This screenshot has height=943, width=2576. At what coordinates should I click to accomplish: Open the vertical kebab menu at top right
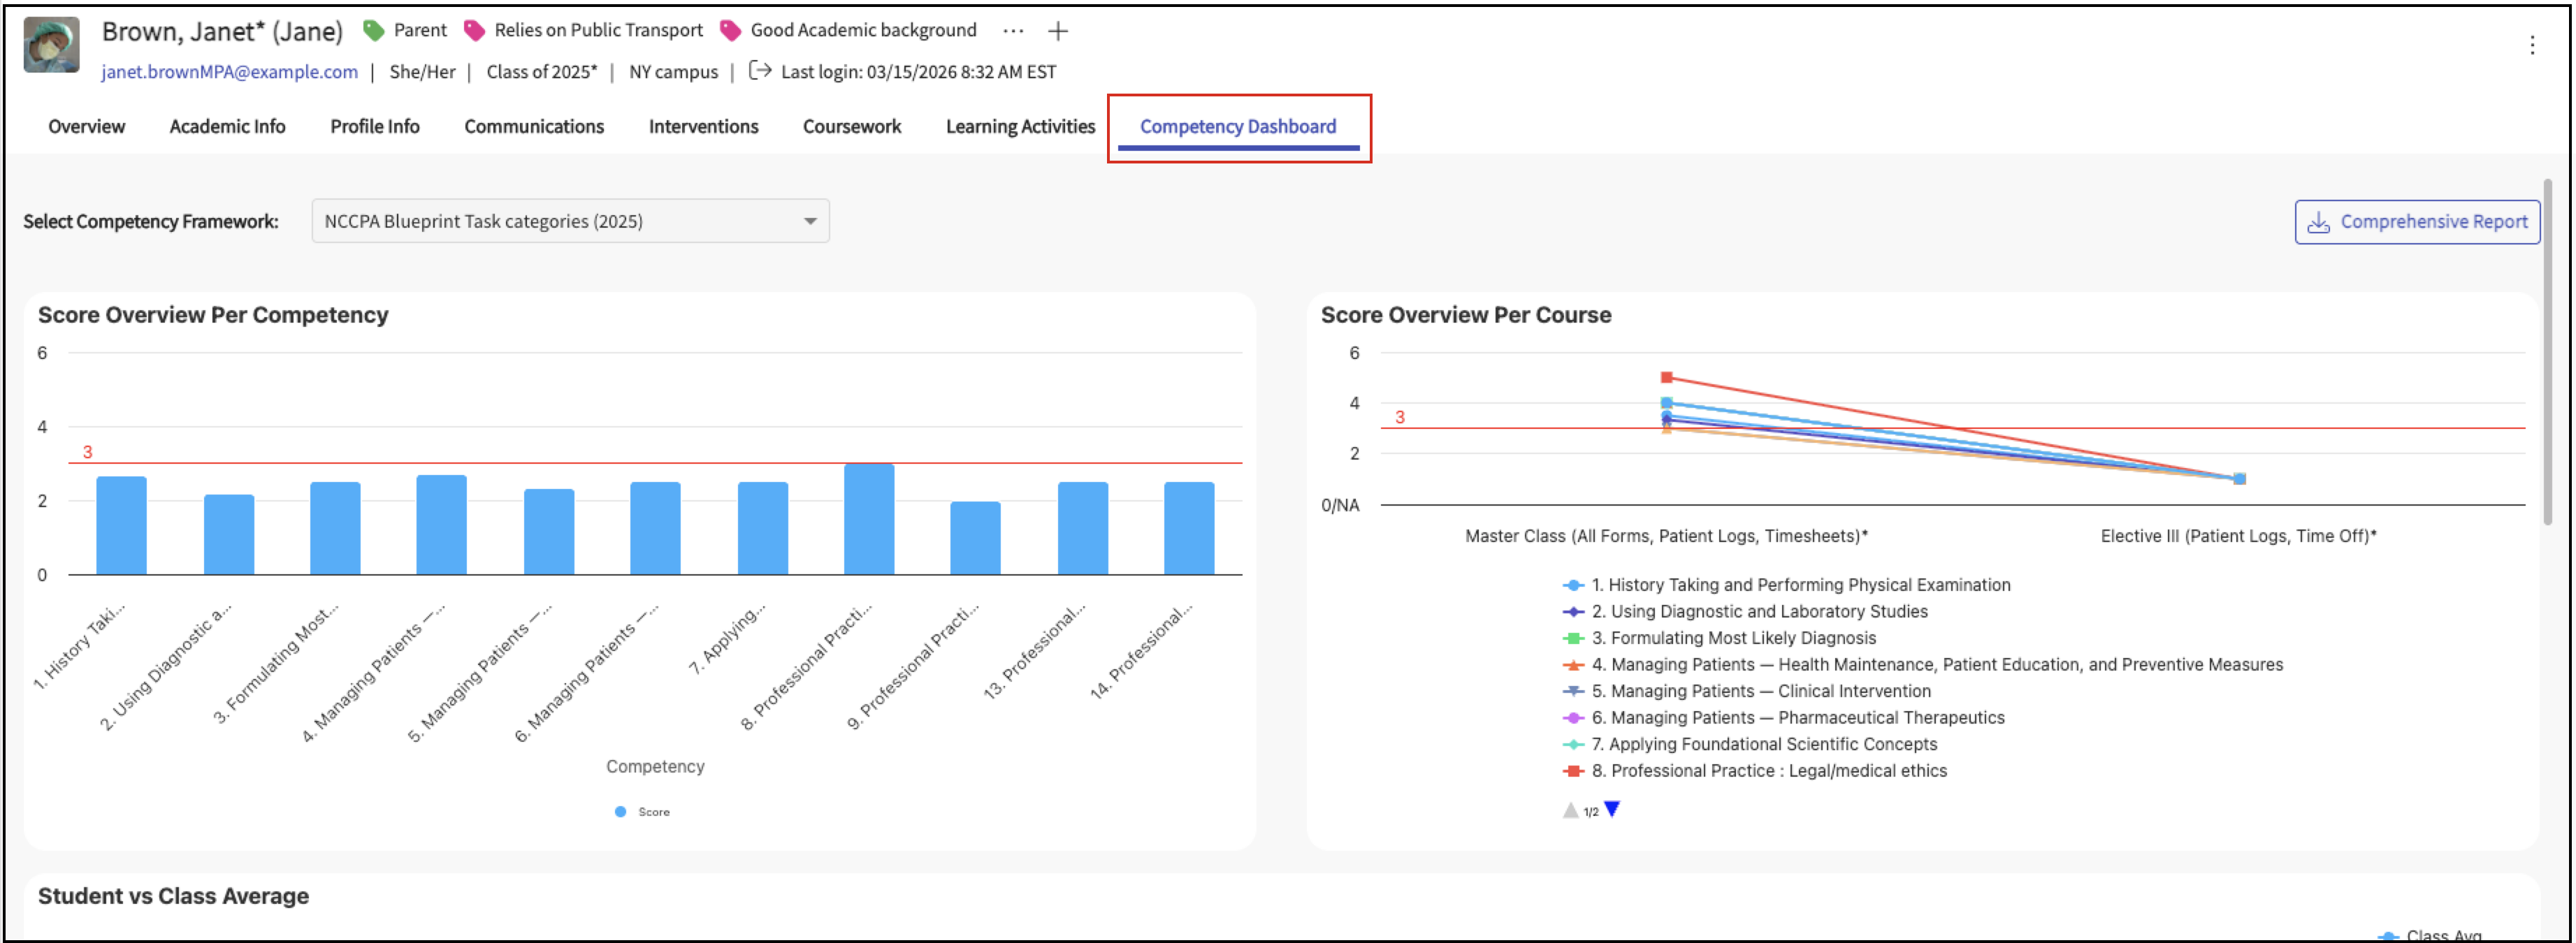click(2531, 45)
